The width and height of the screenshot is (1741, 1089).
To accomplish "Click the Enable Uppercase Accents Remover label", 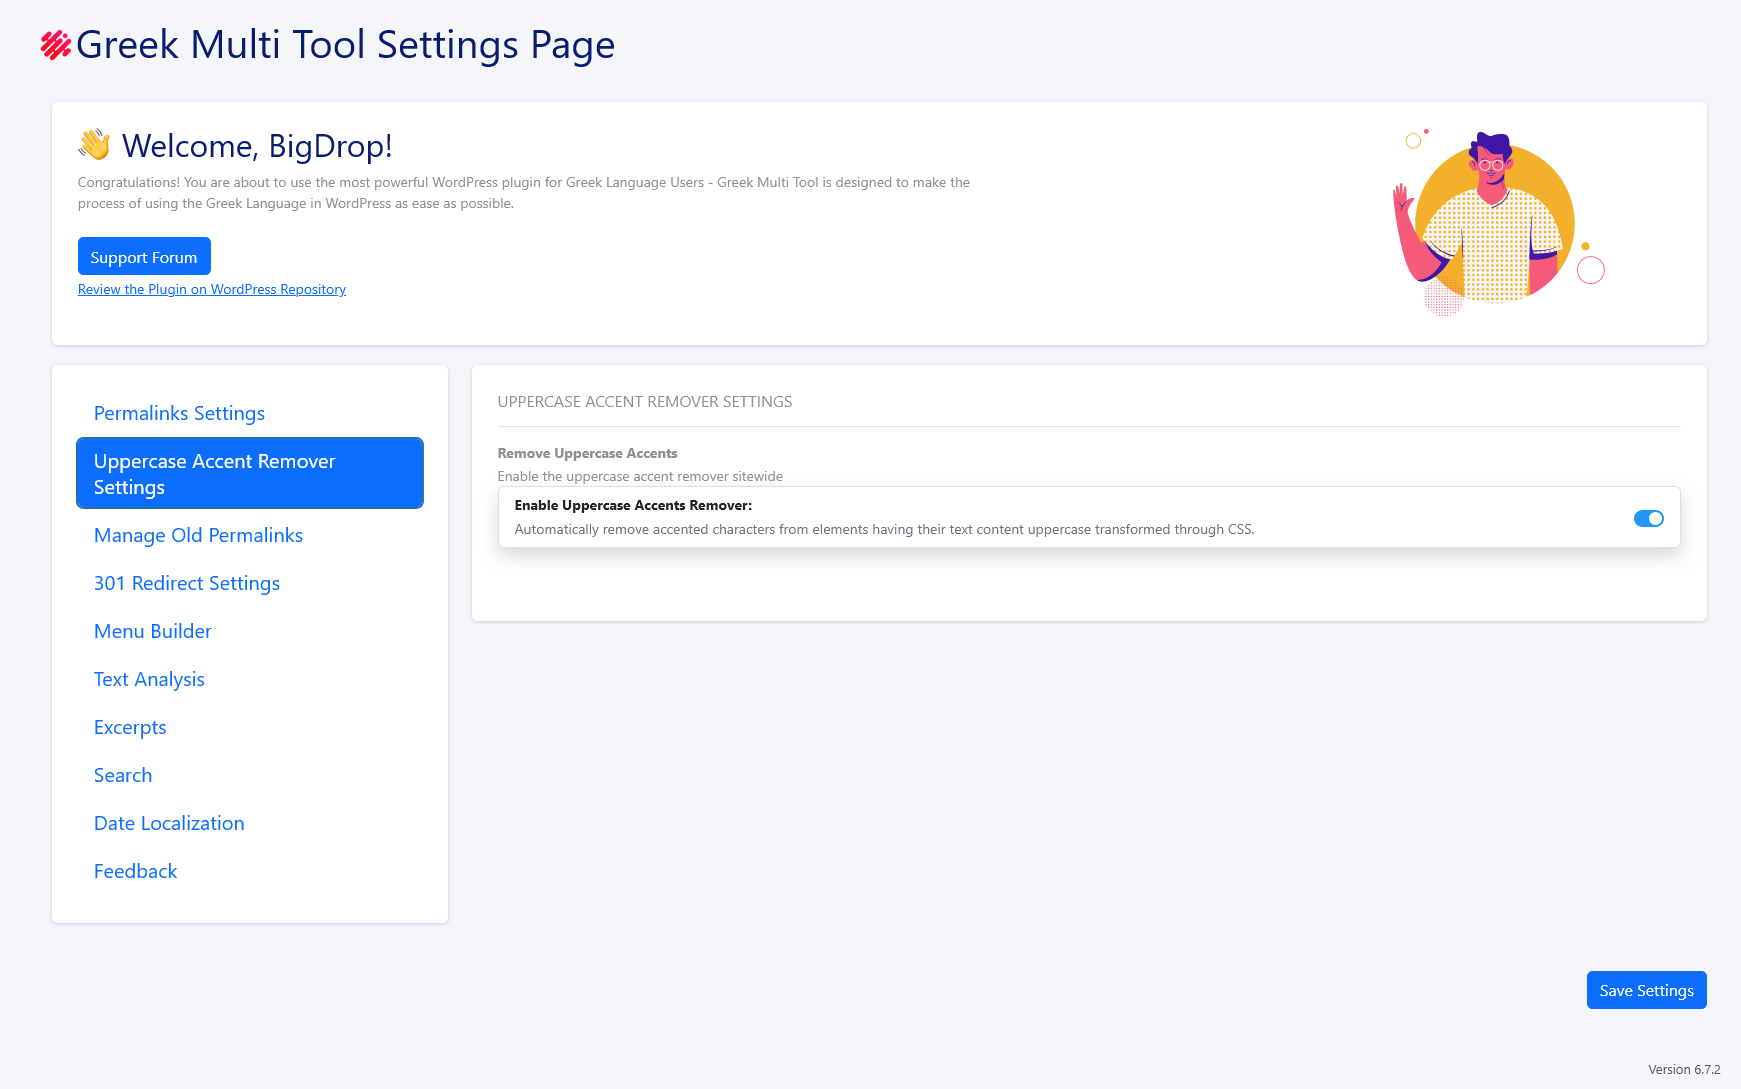I will pos(633,505).
